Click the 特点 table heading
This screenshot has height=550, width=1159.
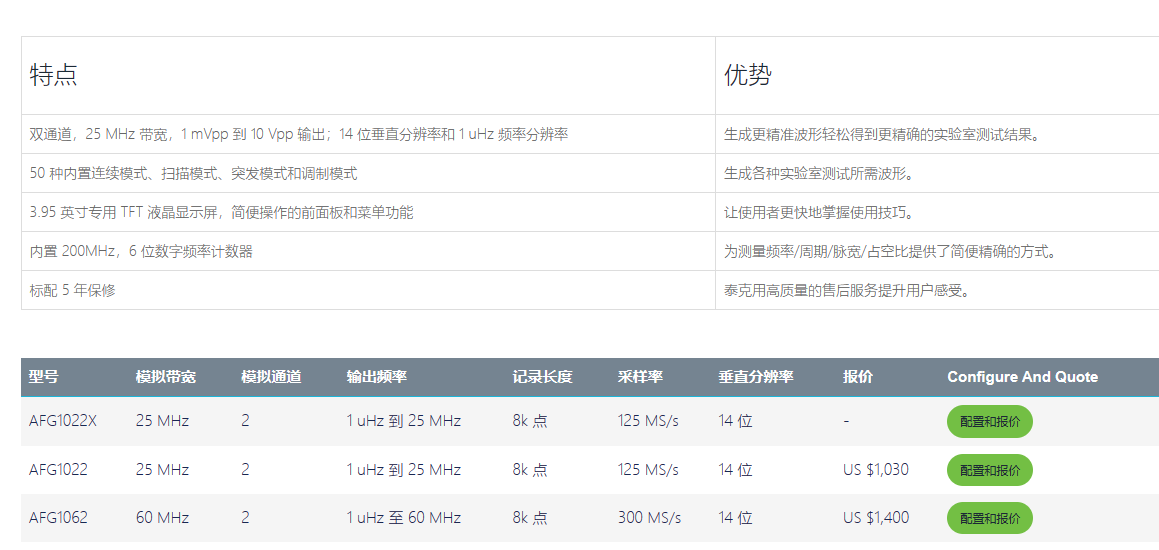point(54,76)
